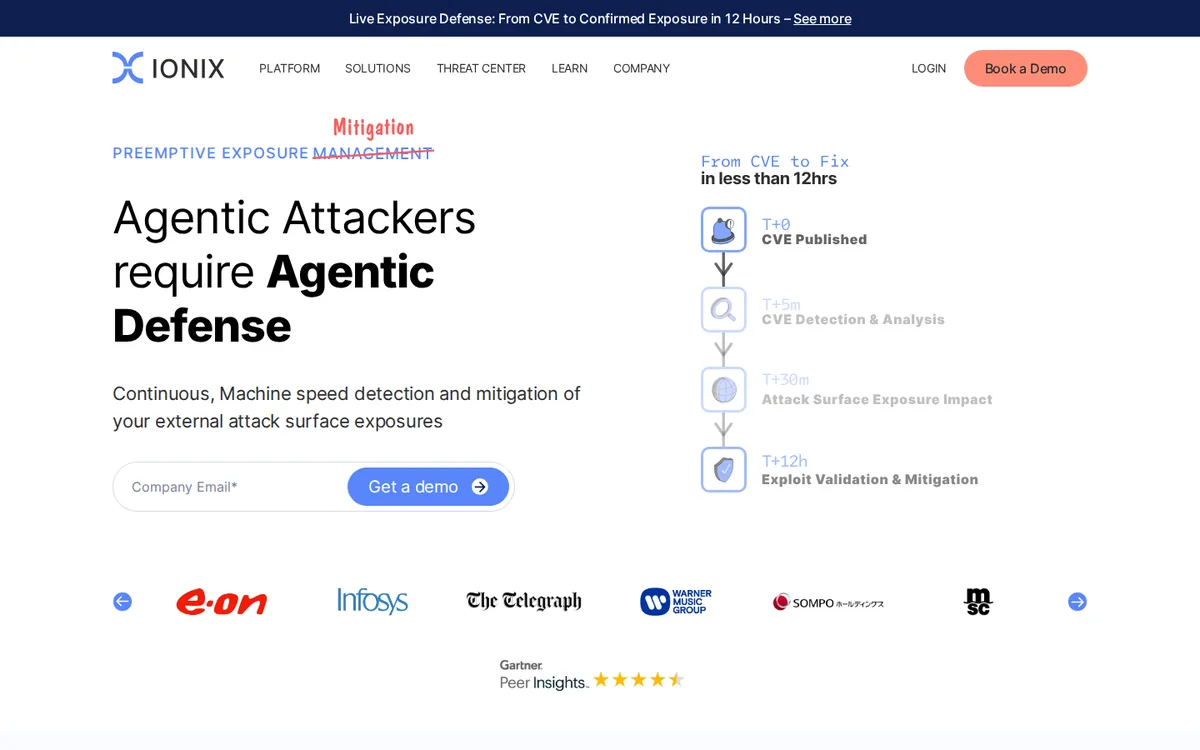
Task: Click Exploit Validation & Mitigation label
Action: click(870, 480)
